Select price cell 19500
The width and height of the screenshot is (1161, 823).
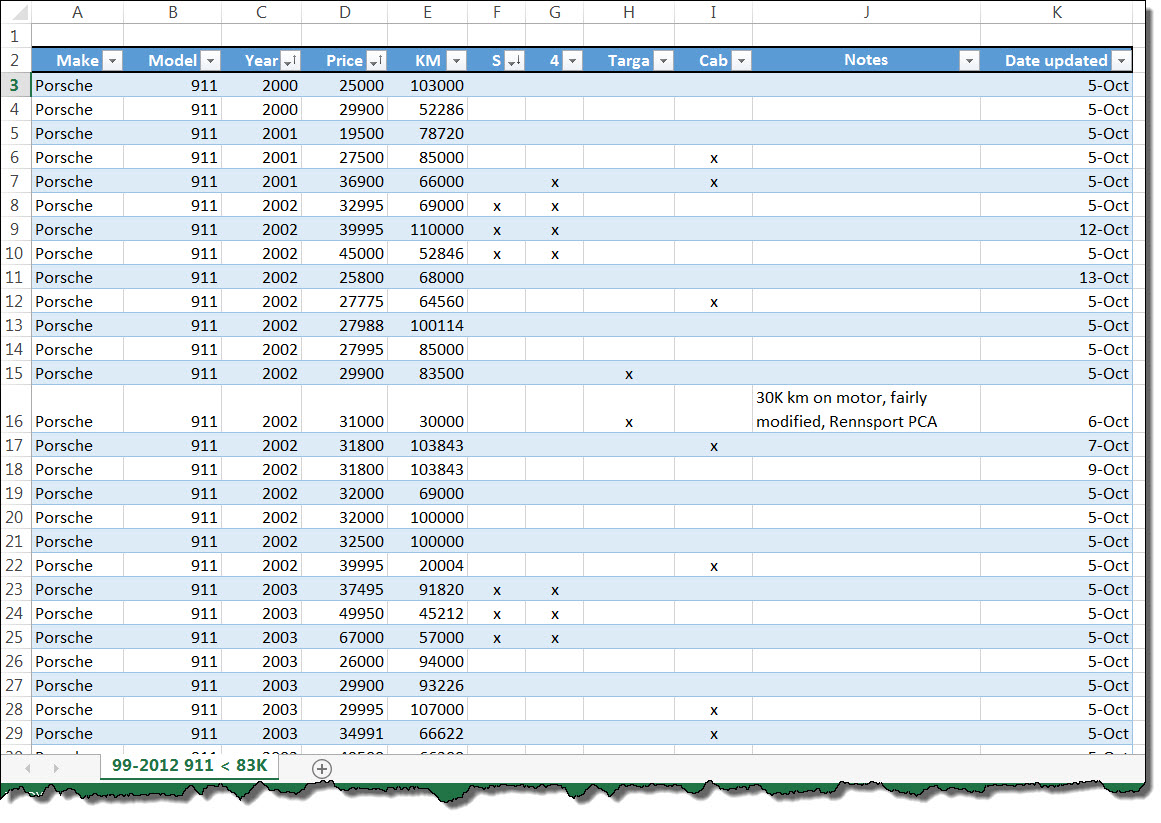click(x=344, y=133)
